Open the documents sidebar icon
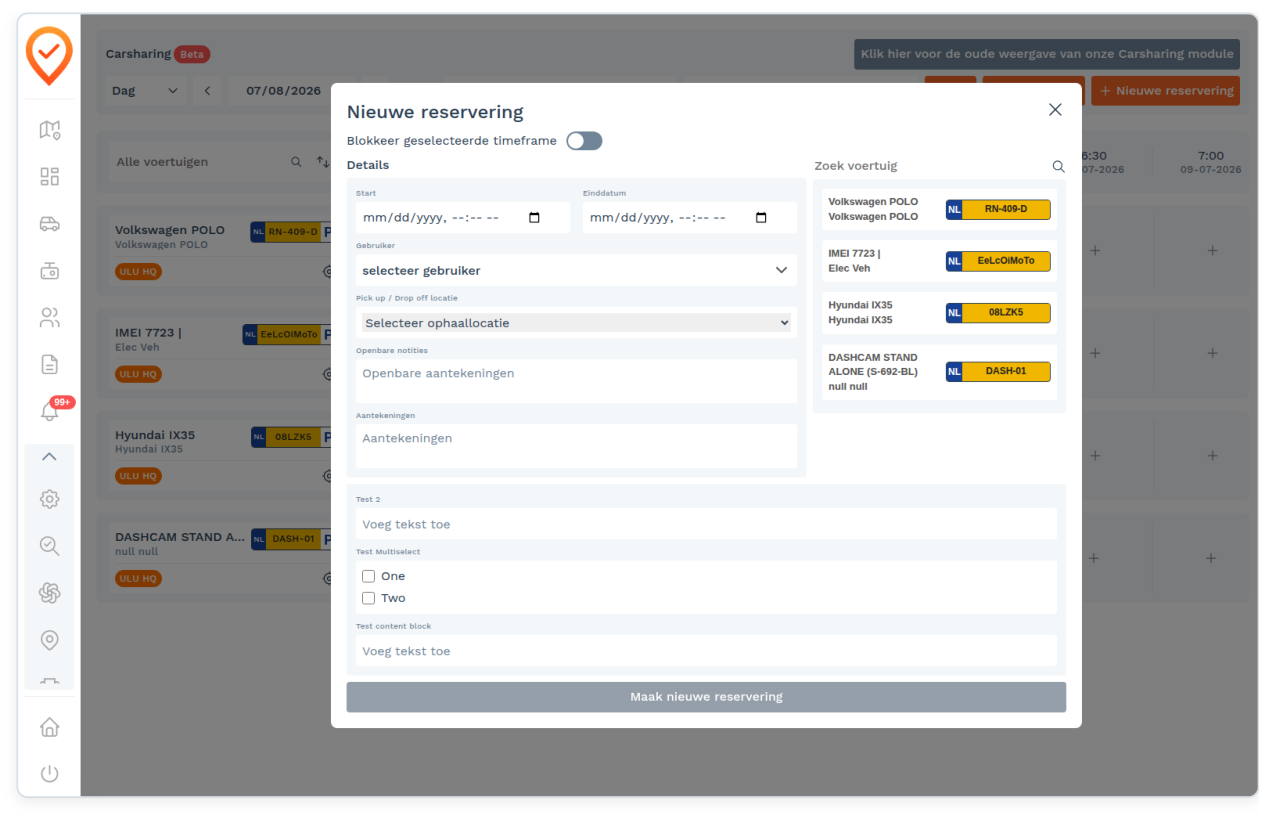 pyautogui.click(x=49, y=364)
